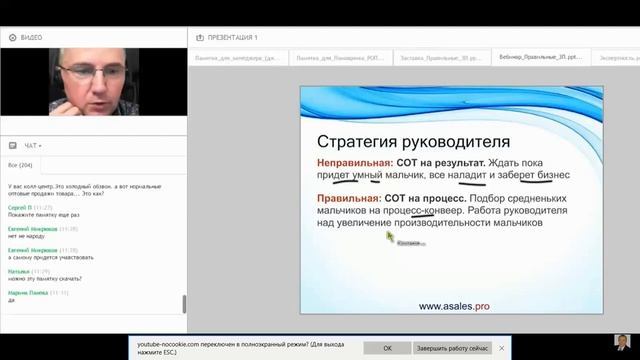Viewport: 640px width, 360px height.
Task: Click the red word Неправильная on slide
Action: [x=355, y=163]
